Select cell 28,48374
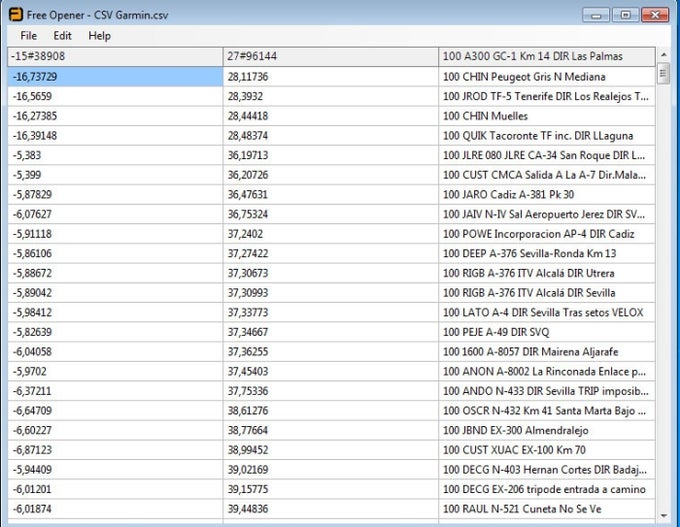 330,136
